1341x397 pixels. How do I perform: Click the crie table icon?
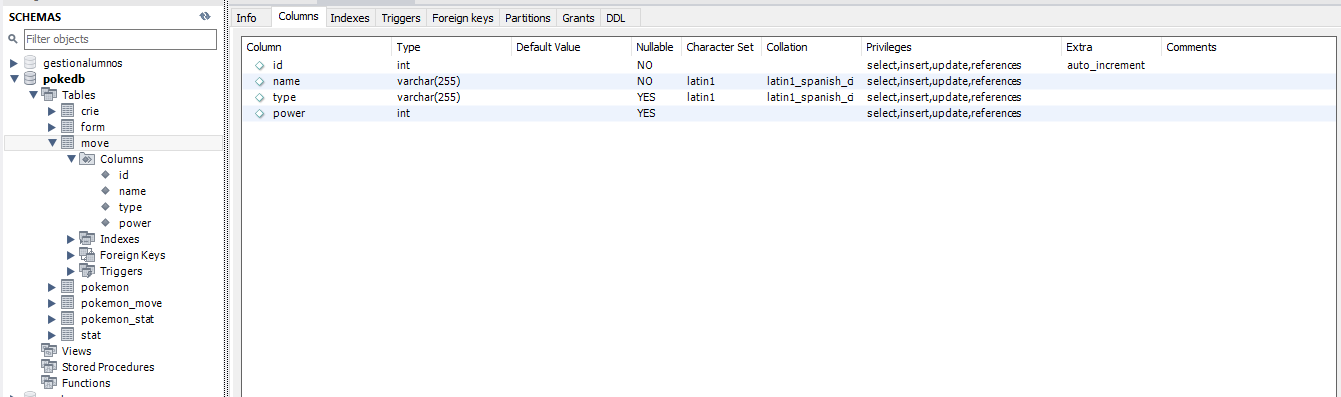[68, 111]
